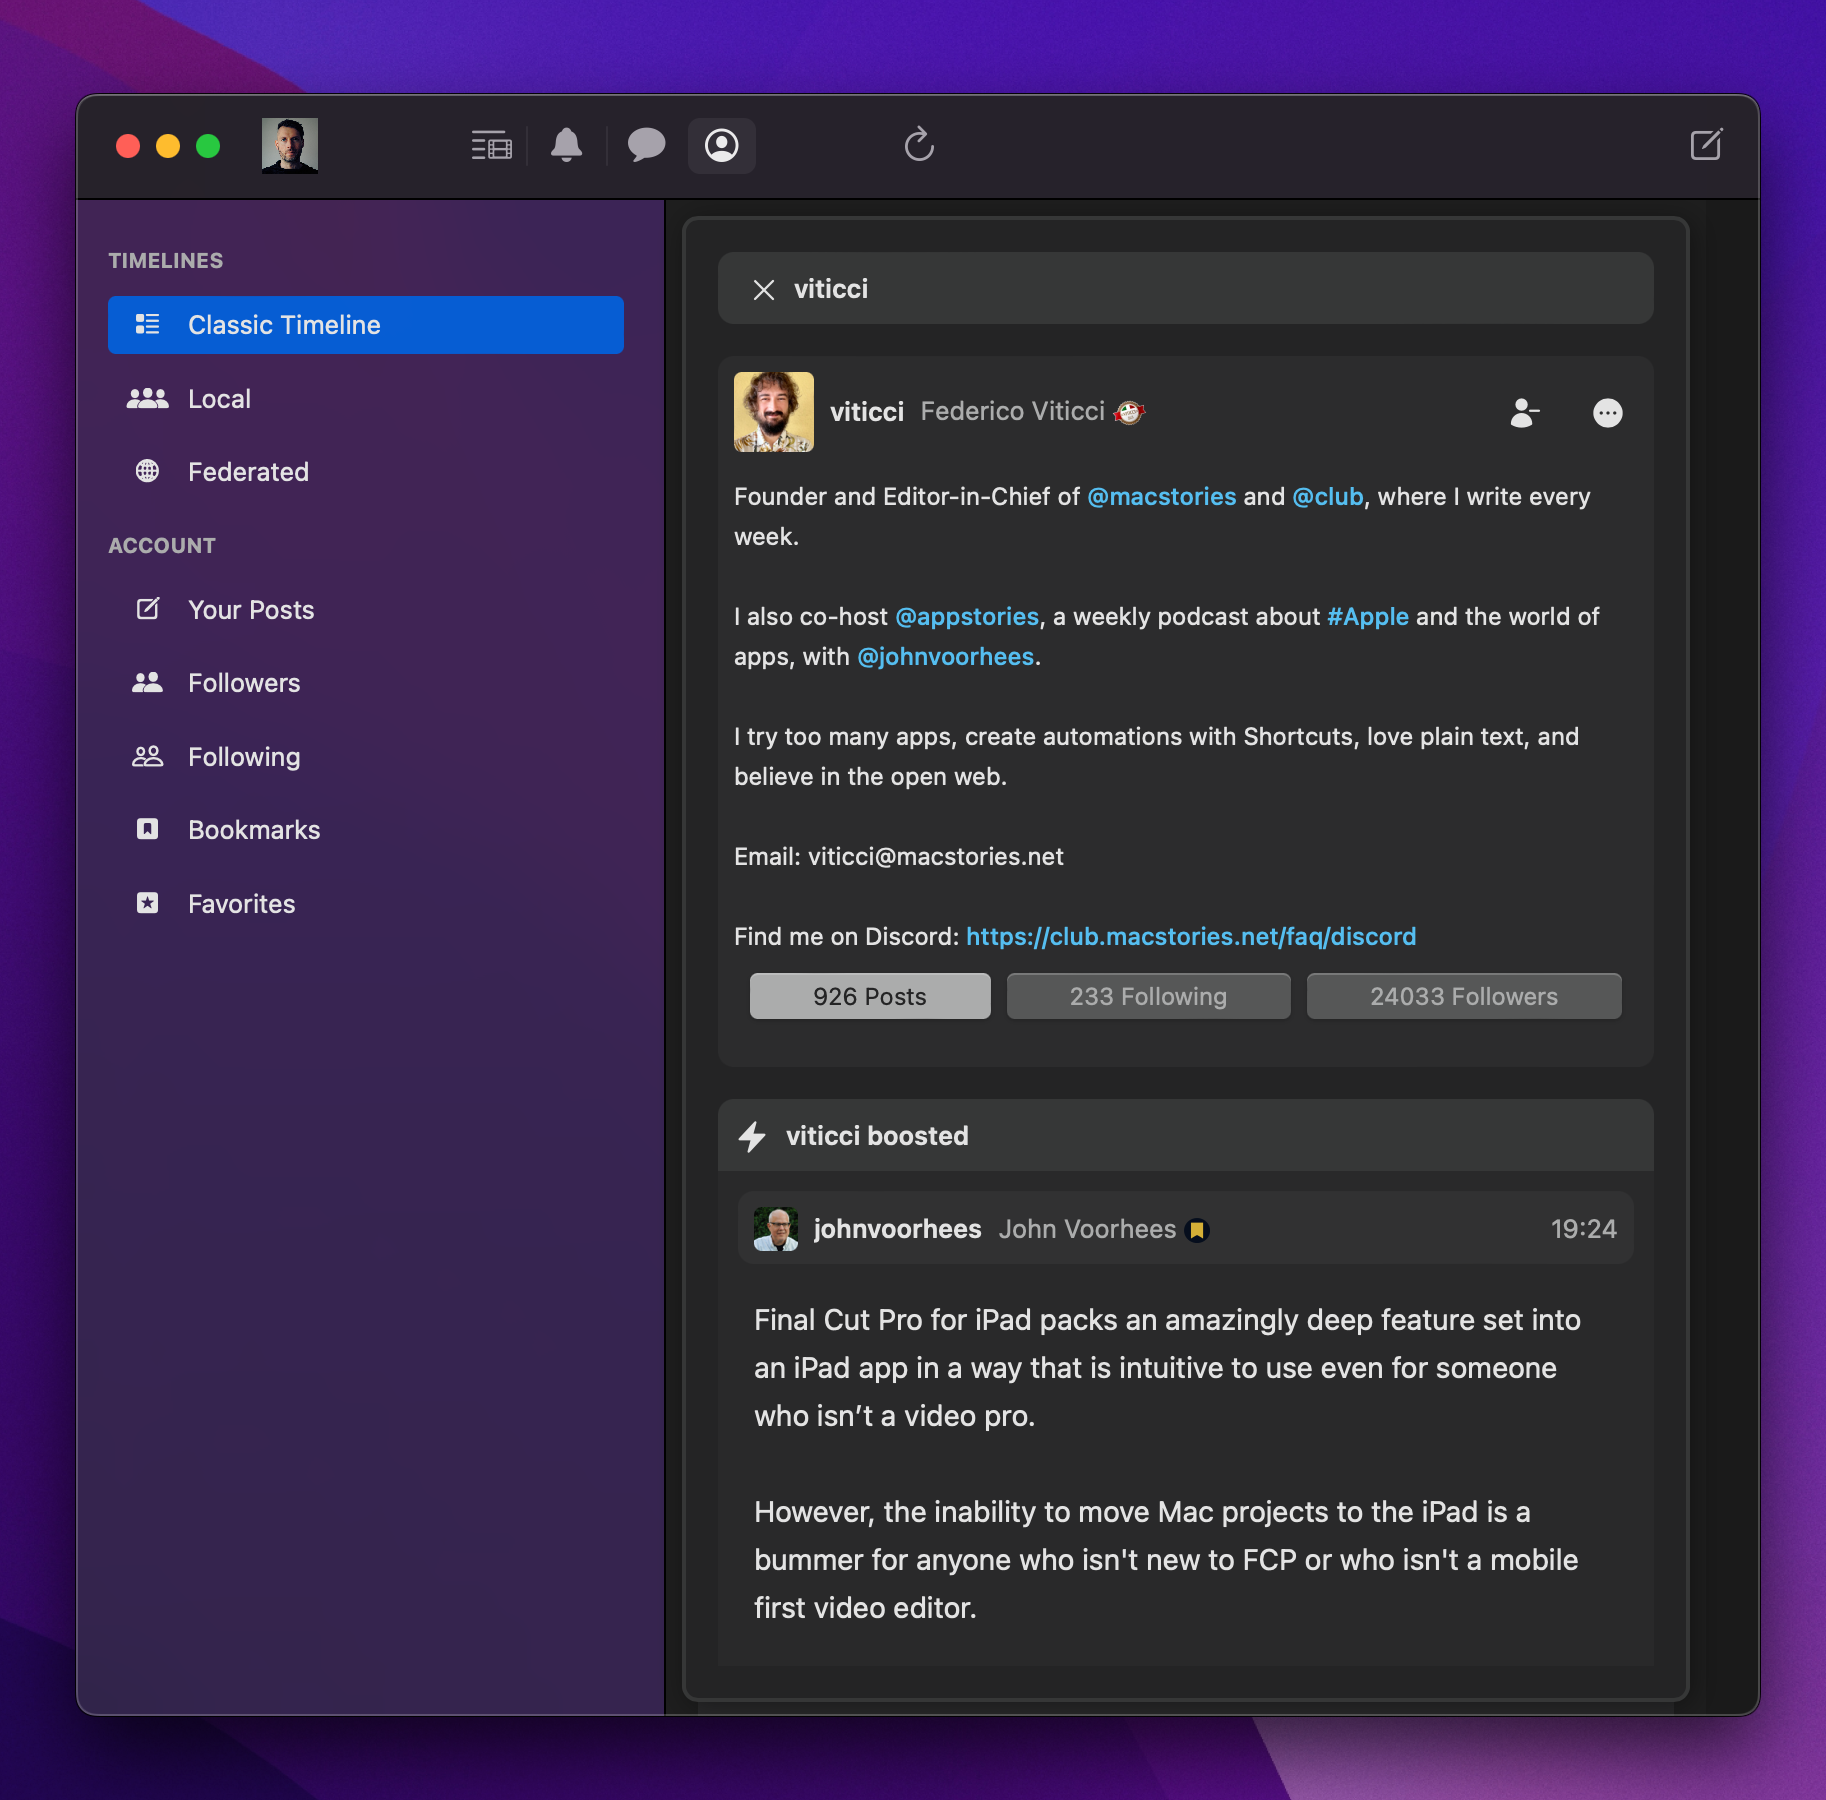
Task: Compose a new post with pencil icon
Action: (x=1706, y=145)
